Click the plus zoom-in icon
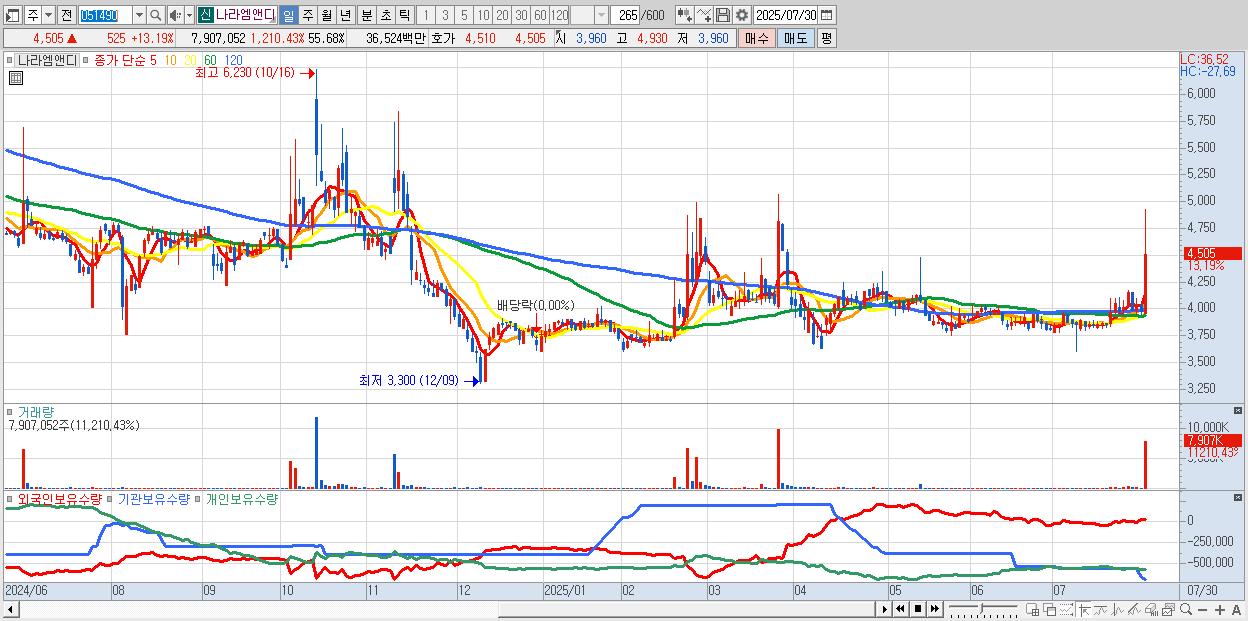Screen dimensions: 1248x621 point(1220,610)
